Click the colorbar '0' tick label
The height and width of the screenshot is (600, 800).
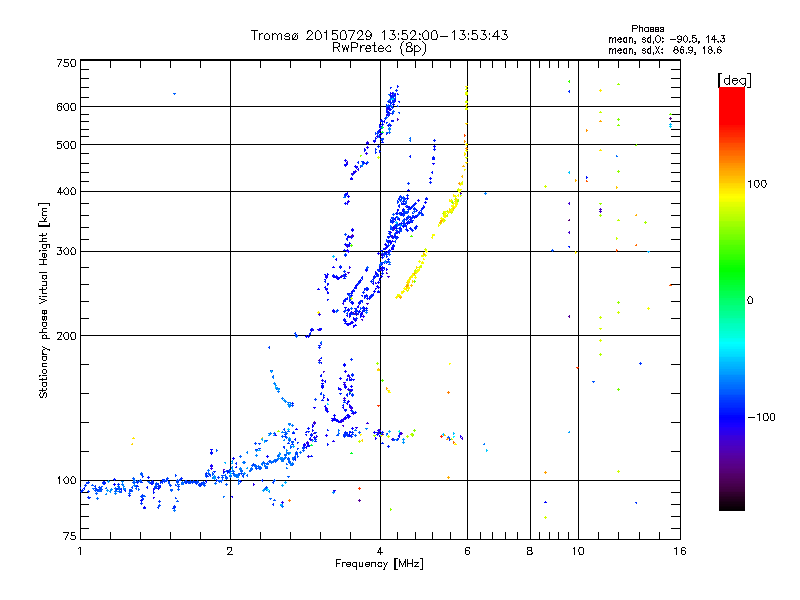750,301
